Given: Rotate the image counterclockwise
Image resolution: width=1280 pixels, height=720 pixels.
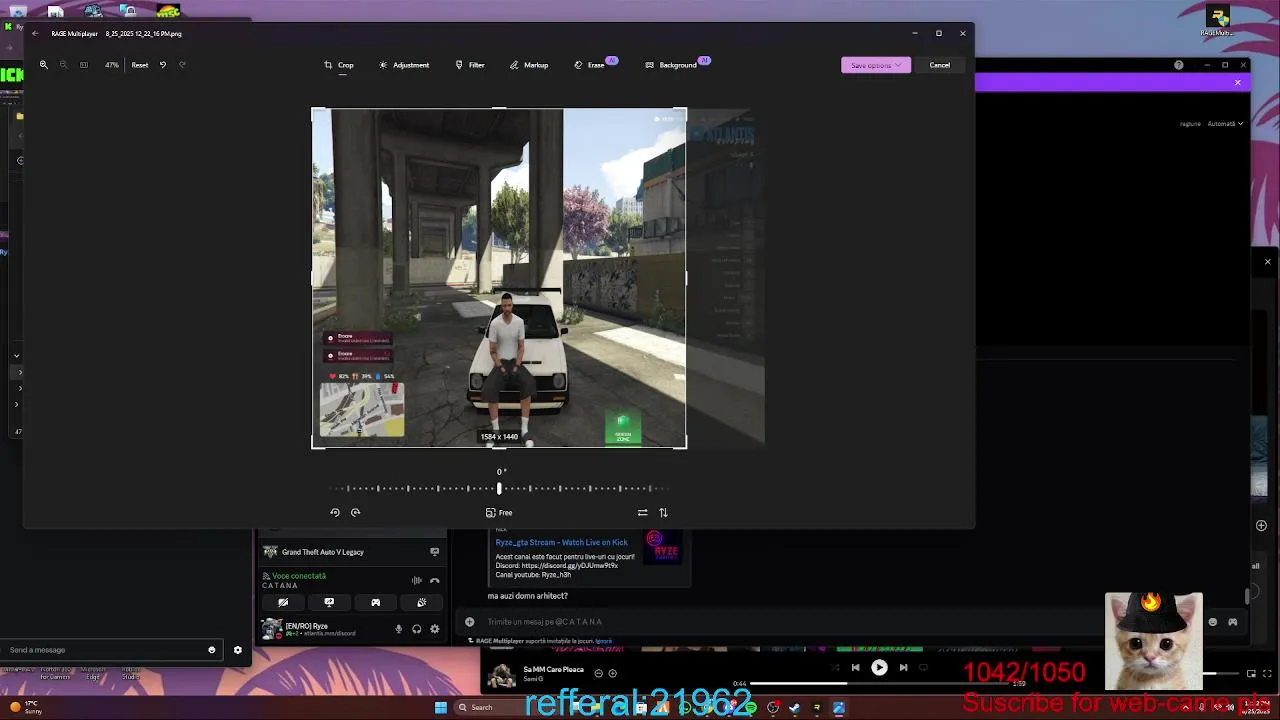Looking at the screenshot, I should (335, 512).
